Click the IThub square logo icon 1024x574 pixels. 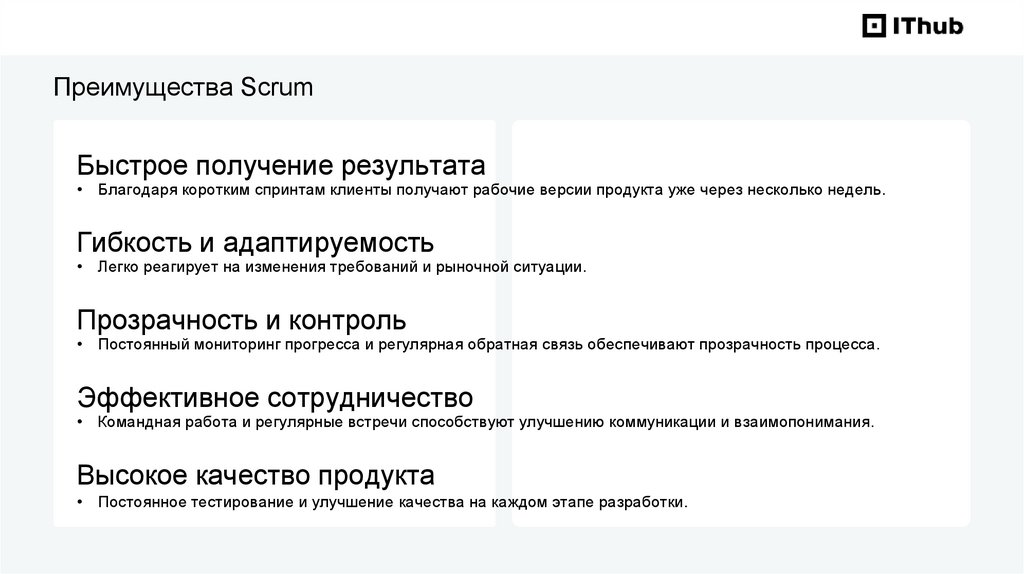[874, 26]
